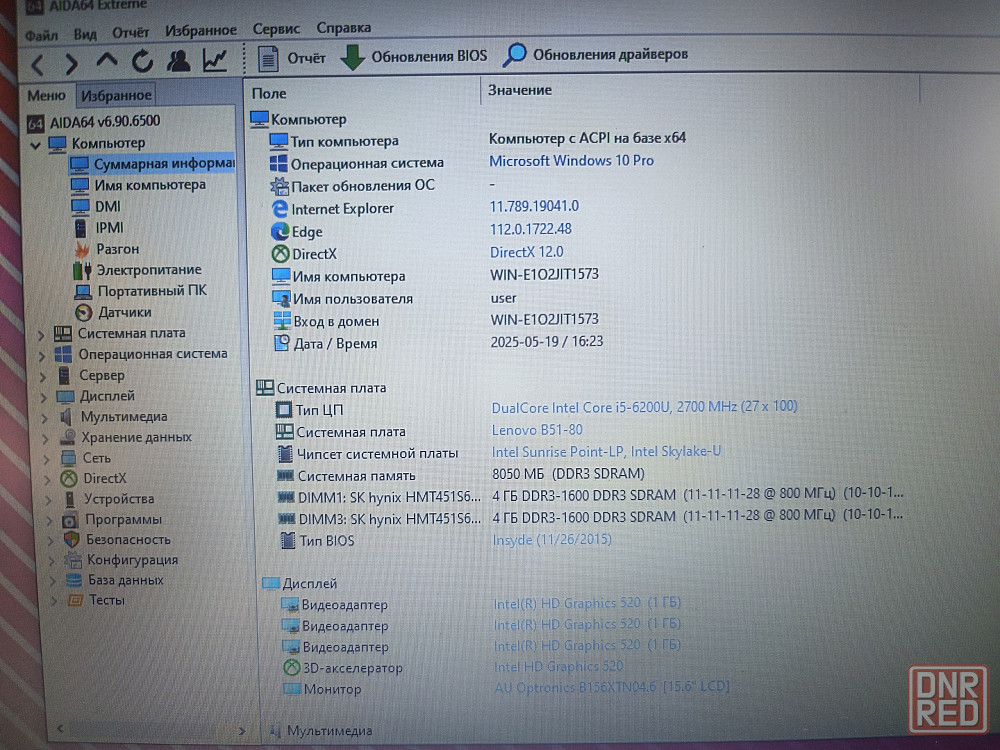Viewport: 1000px width, 750px height.
Task: Select Суммарная информация in the tree
Action: [x=152, y=165]
